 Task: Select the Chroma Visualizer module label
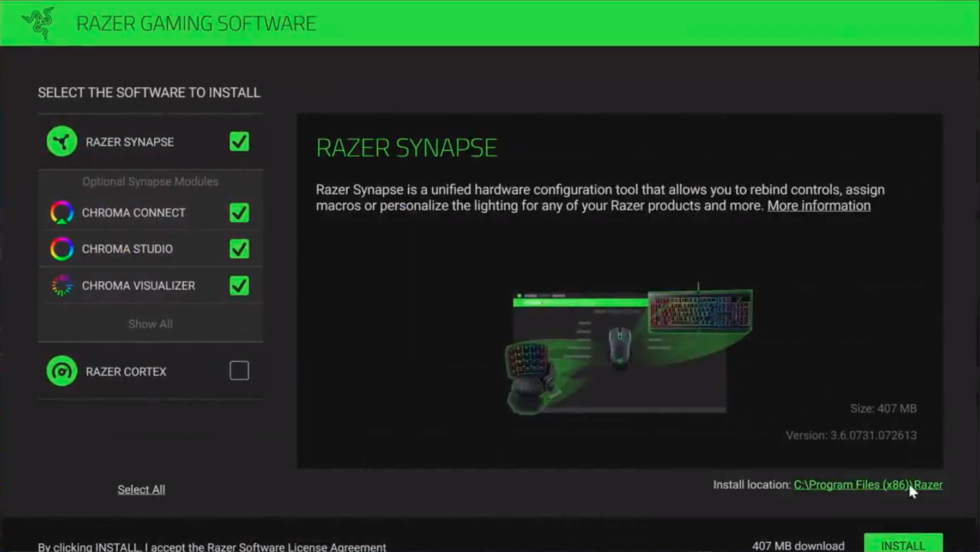pos(138,286)
